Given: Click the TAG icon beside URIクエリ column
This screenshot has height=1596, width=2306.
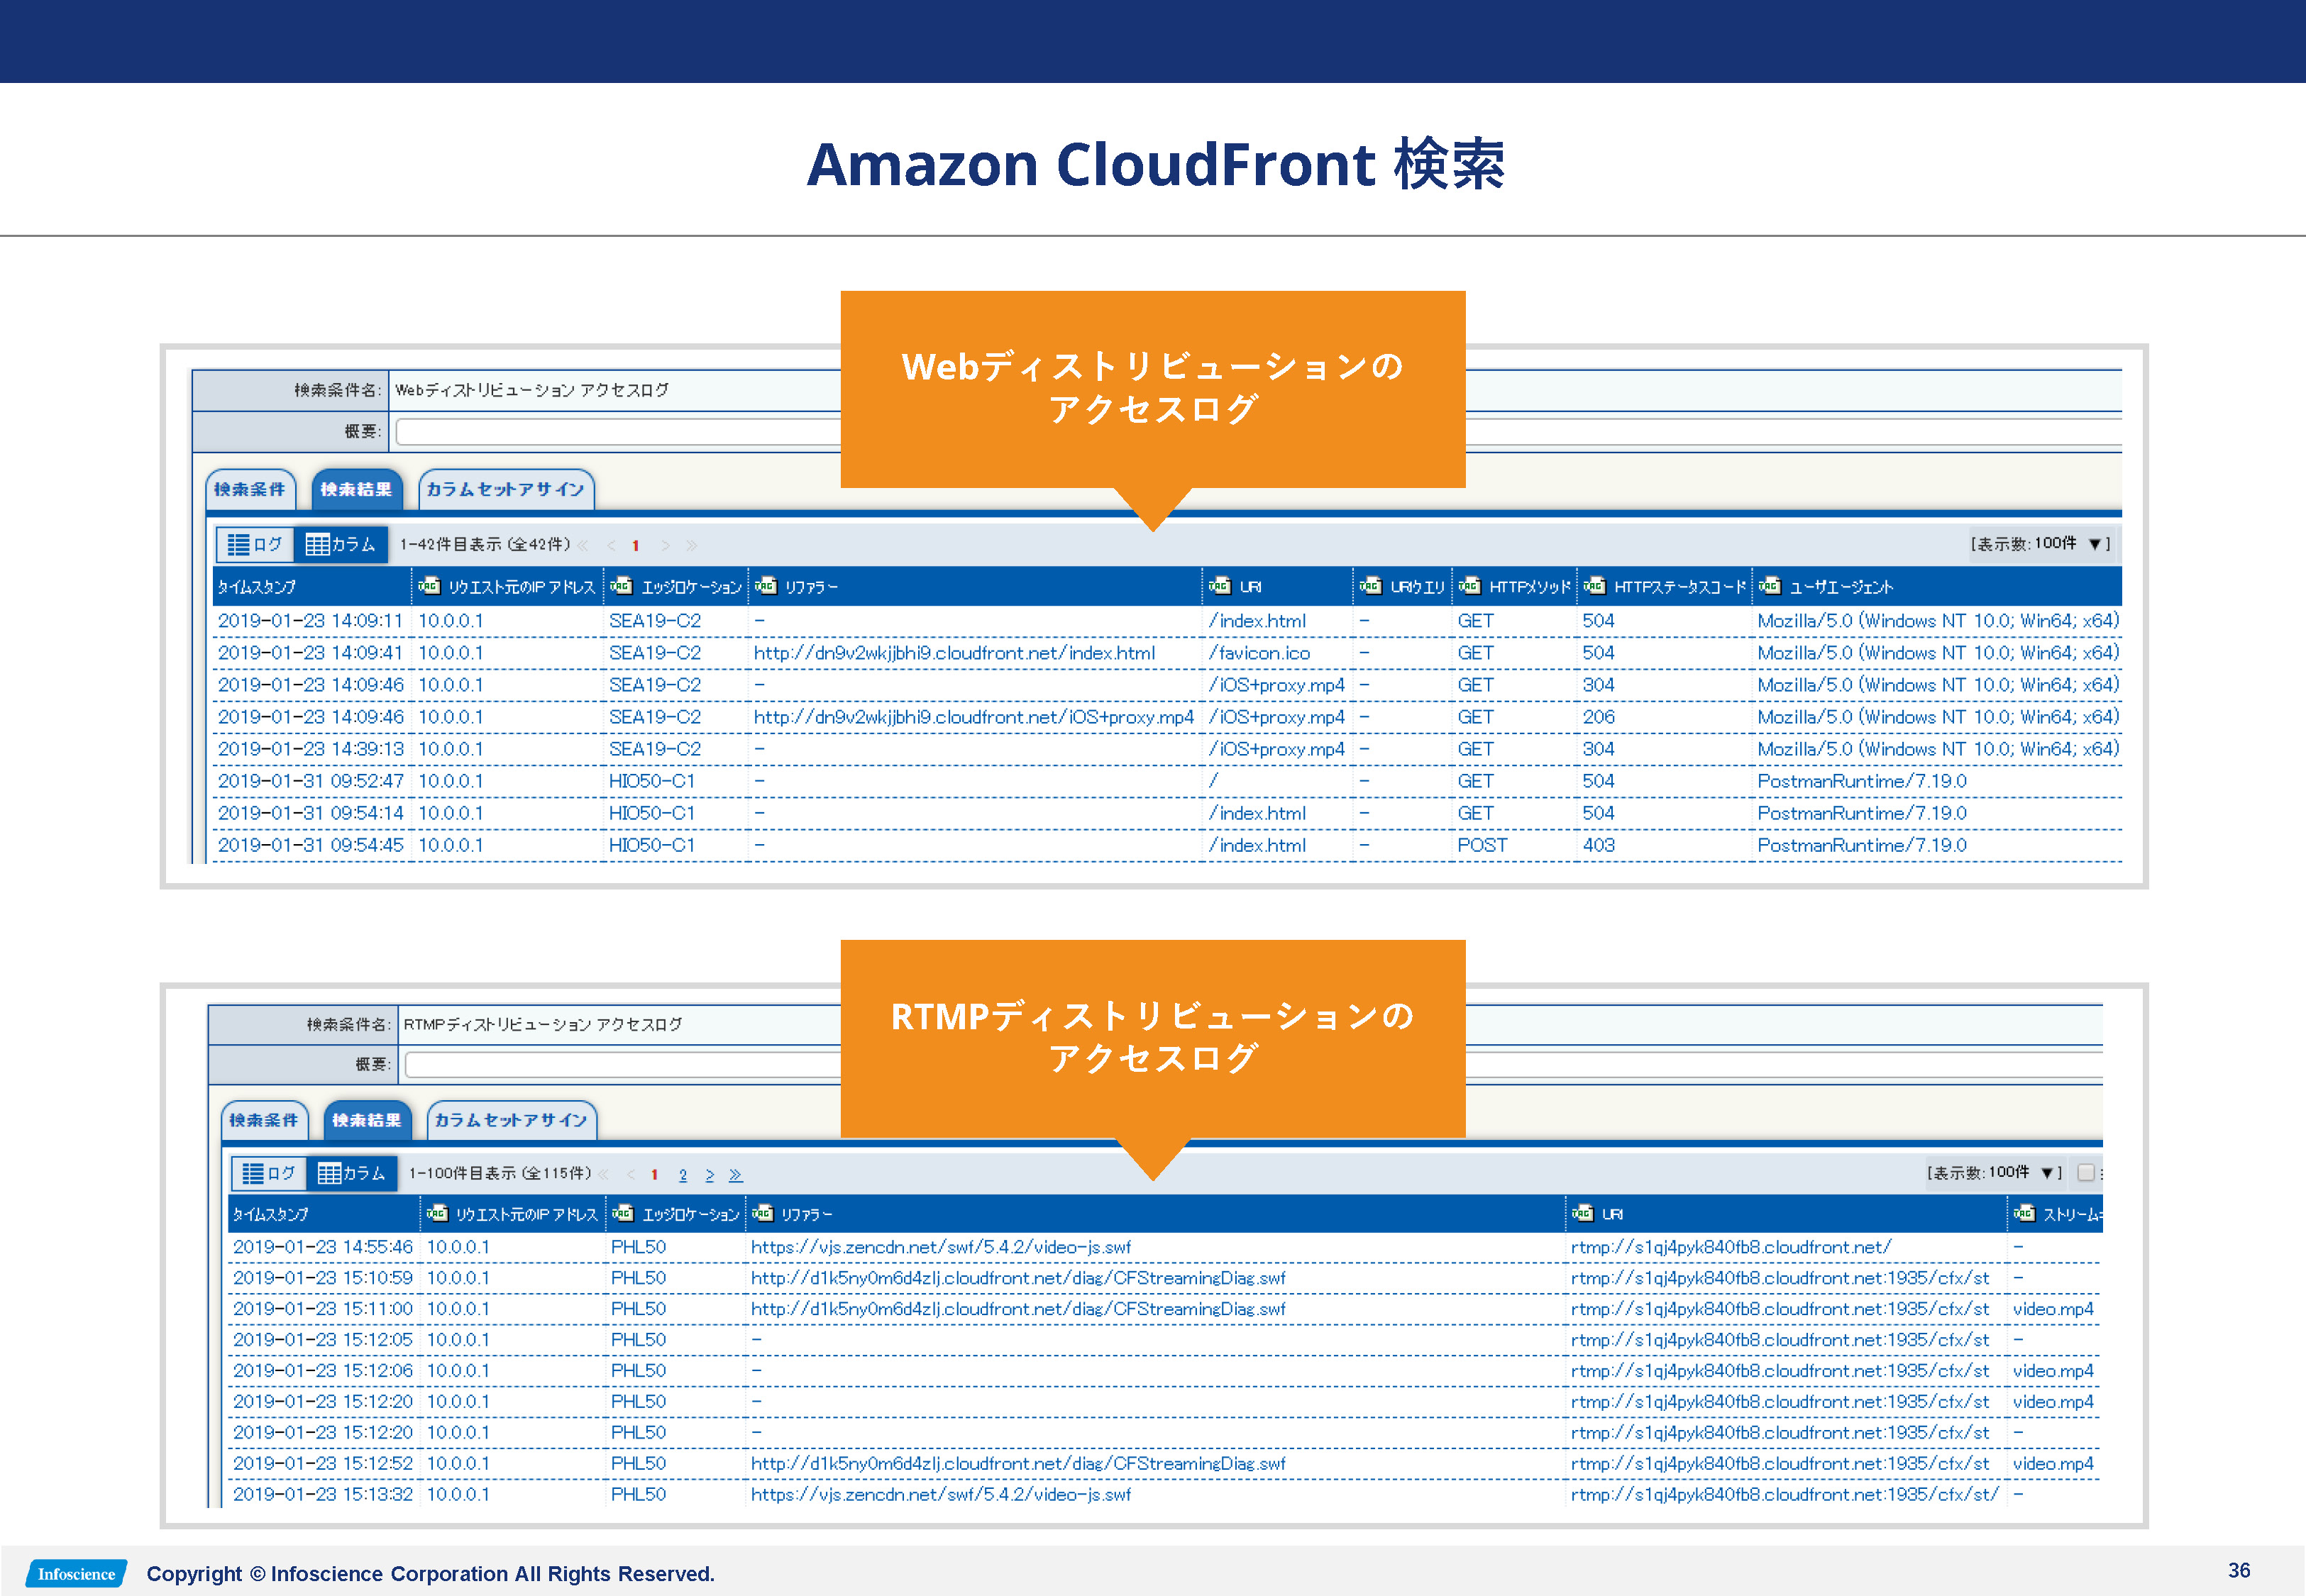Looking at the screenshot, I should [1370, 586].
